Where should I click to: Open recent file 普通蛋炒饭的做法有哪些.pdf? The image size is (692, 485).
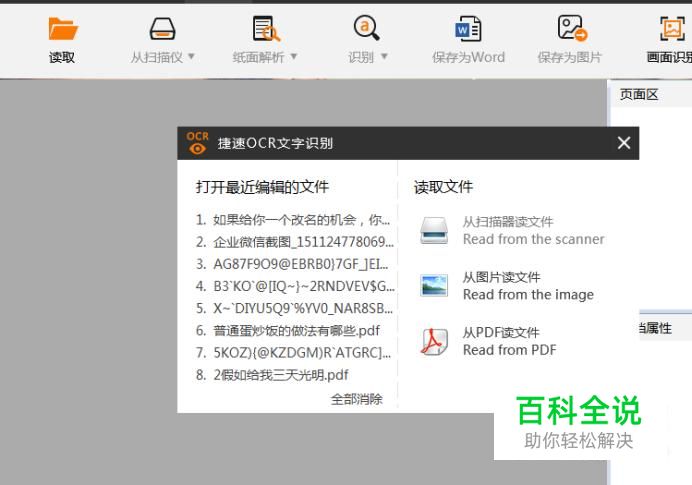pos(288,331)
